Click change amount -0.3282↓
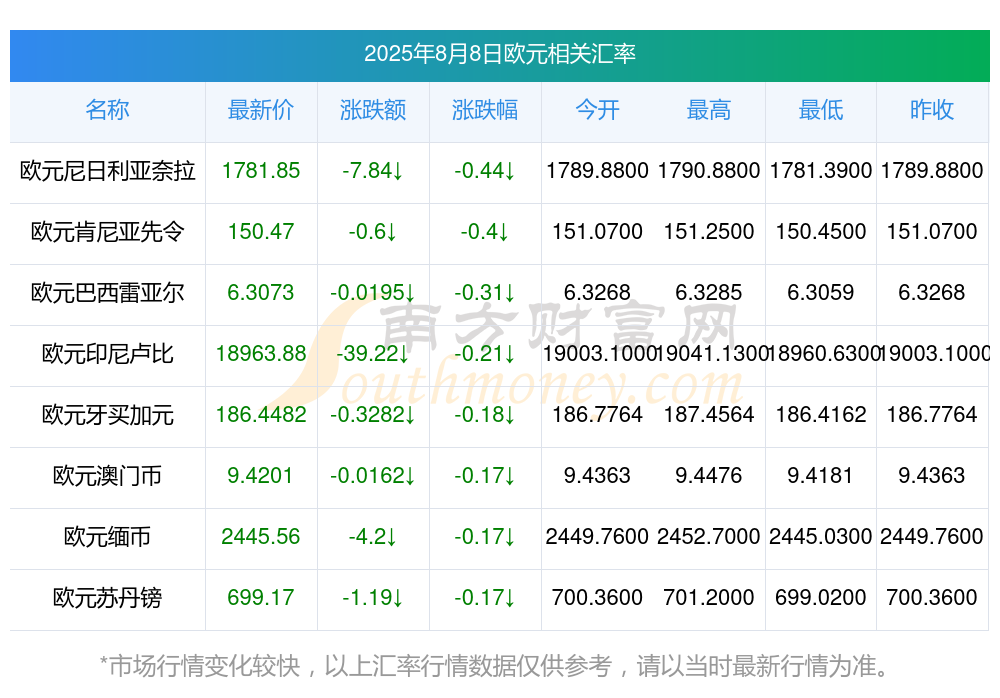Viewport: 1000px width, 698px height. pos(372,415)
